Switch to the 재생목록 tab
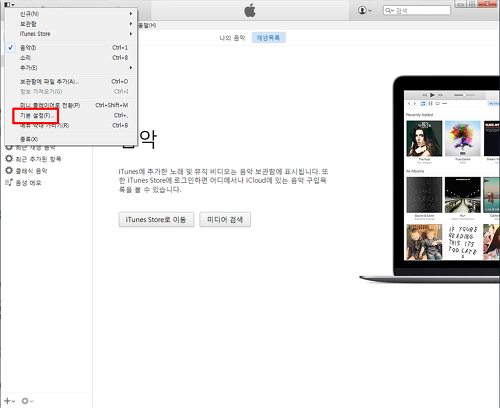Image resolution: width=500 pixels, height=408 pixels. (268, 38)
